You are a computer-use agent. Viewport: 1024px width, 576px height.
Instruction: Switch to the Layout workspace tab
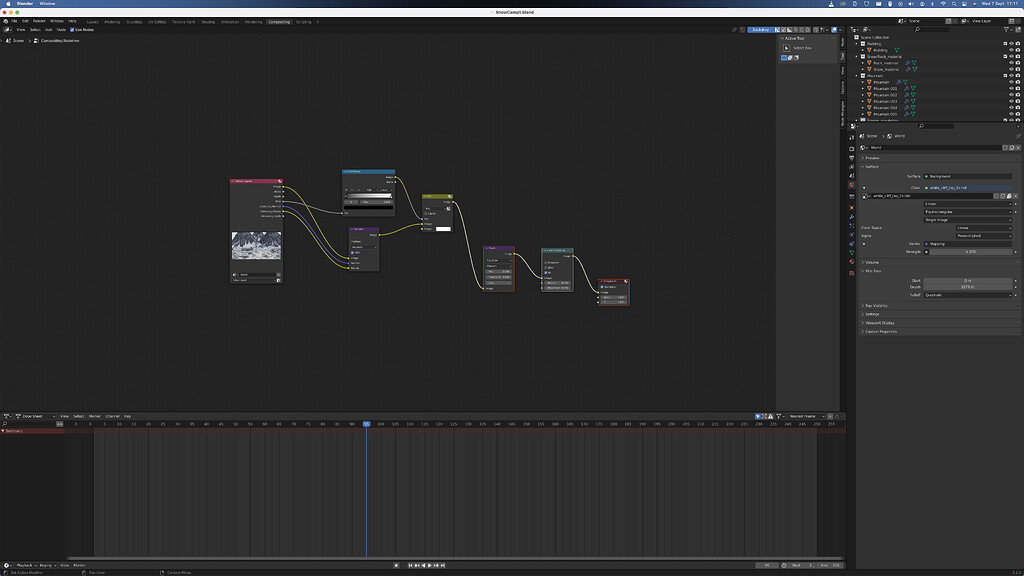tap(93, 22)
